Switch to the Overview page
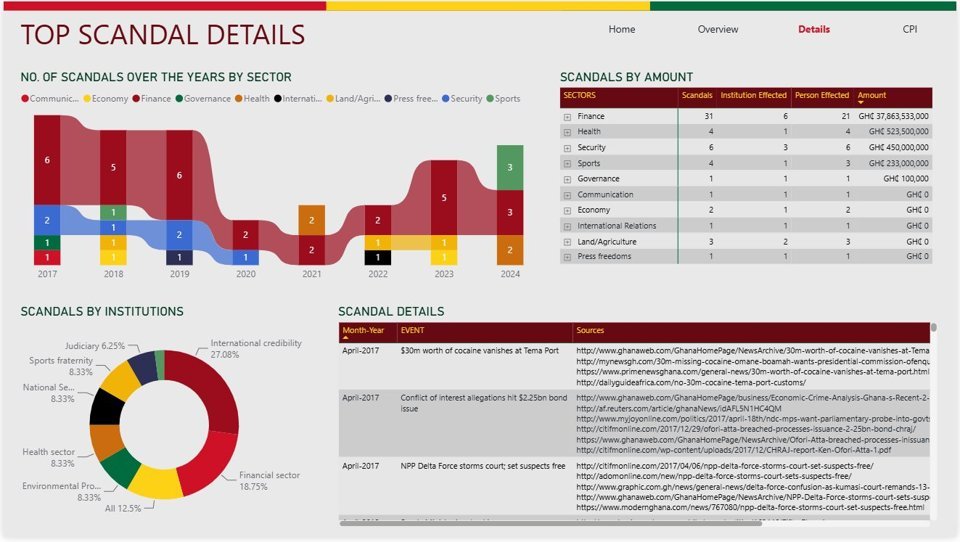The image size is (960, 542). (718, 29)
